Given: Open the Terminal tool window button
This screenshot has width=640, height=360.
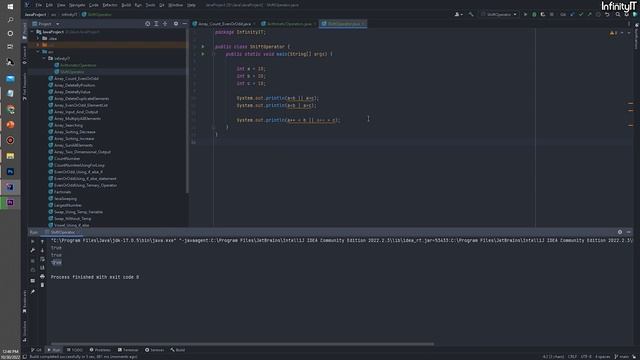Looking at the screenshot, I should pos(128,350).
